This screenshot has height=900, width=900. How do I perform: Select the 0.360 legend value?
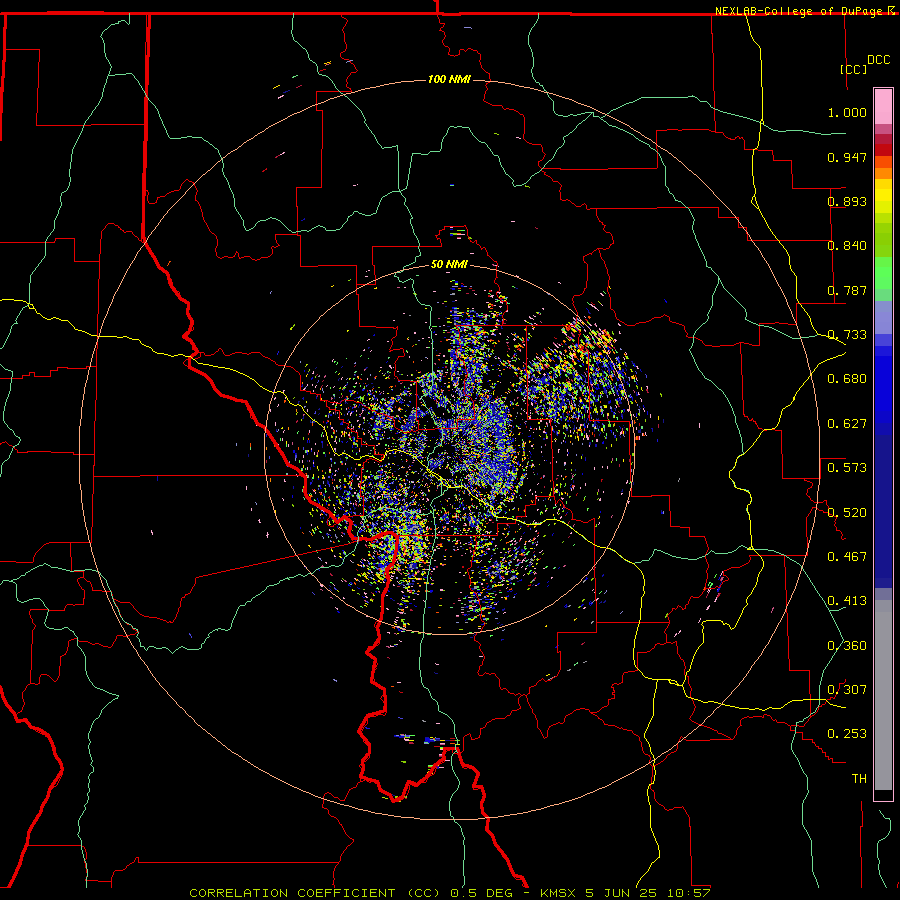coord(847,646)
